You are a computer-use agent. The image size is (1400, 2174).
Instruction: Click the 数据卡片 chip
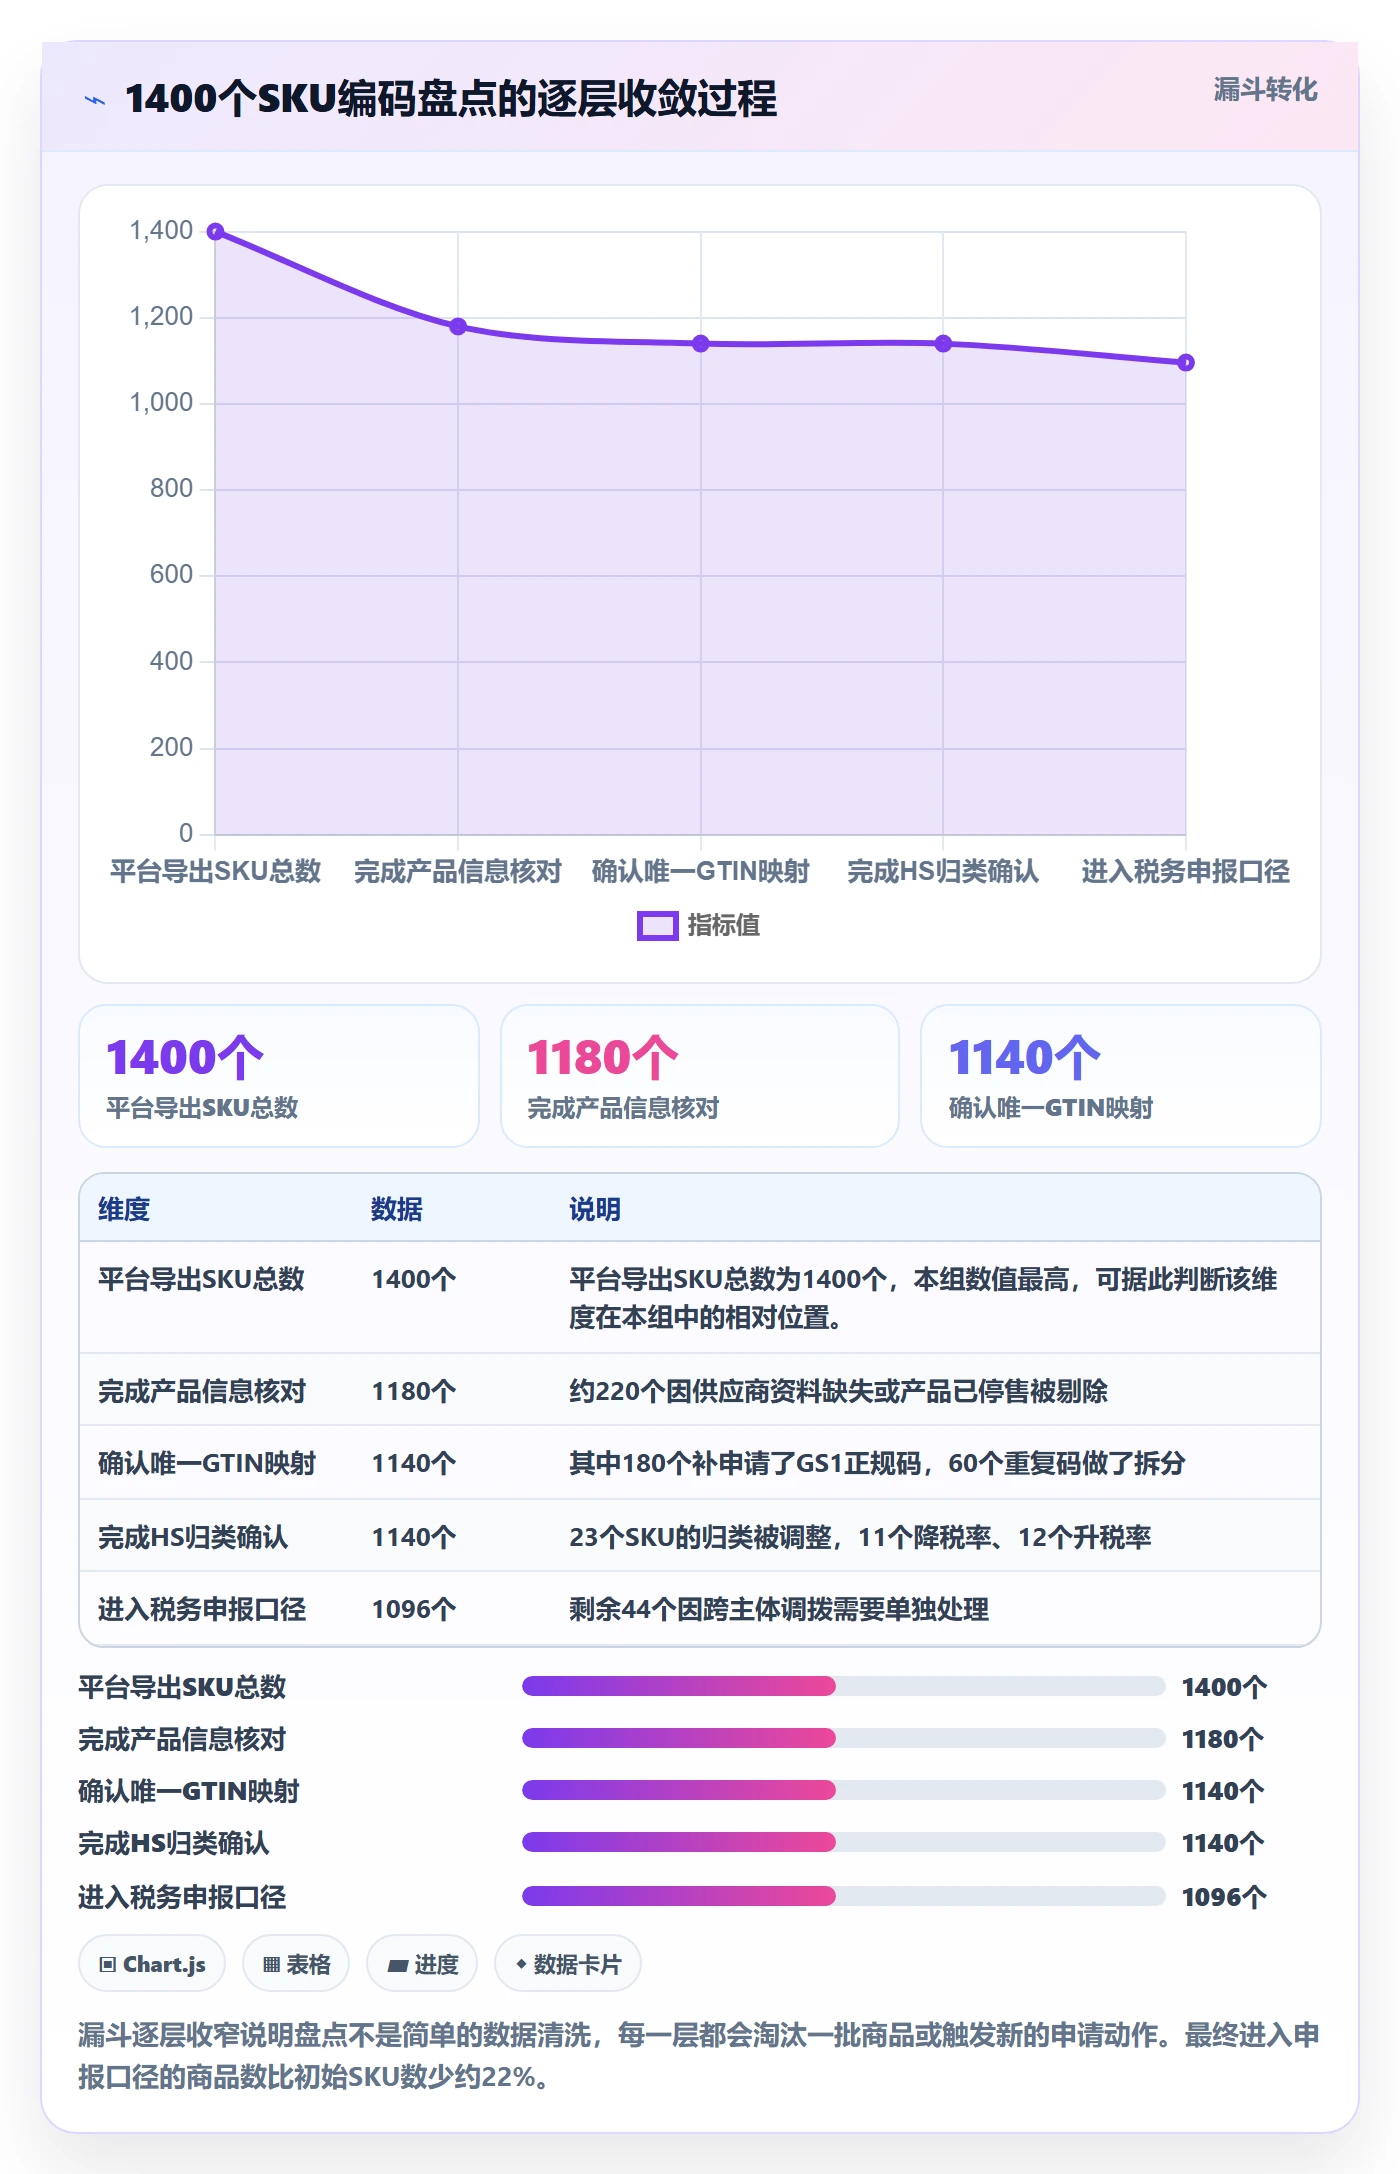(568, 1964)
